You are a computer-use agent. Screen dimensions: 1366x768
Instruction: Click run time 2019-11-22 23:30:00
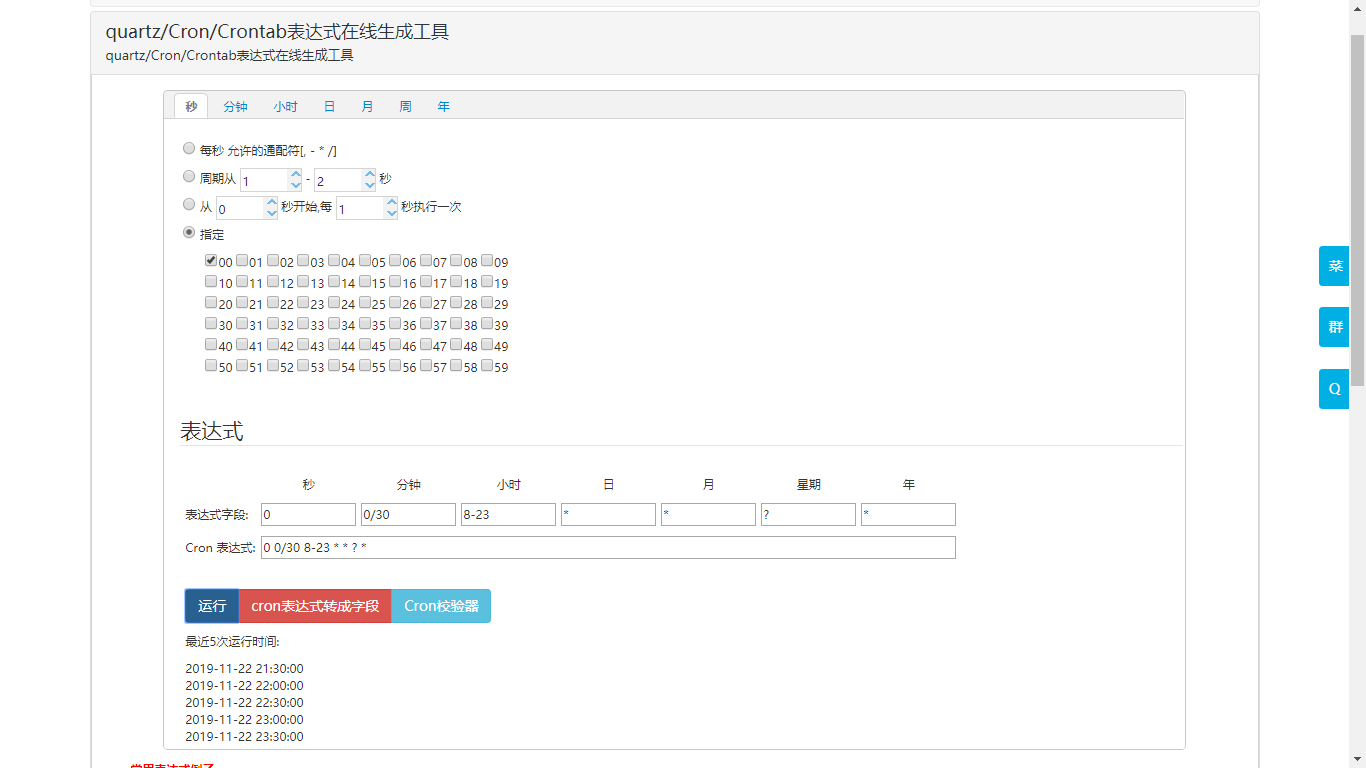coord(244,737)
